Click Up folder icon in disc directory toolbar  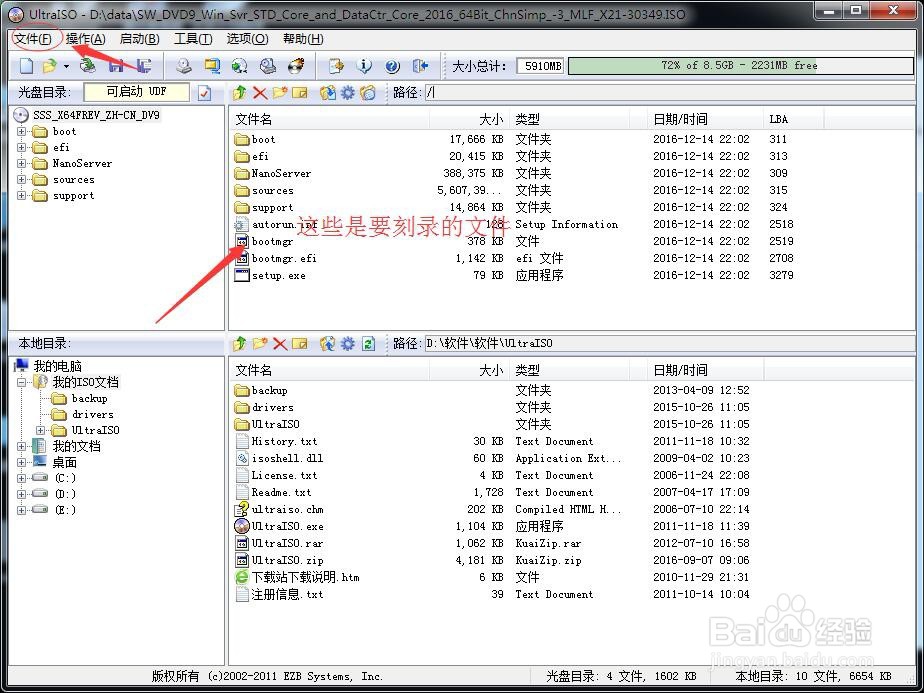pyautogui.click(x=239, y=93)
